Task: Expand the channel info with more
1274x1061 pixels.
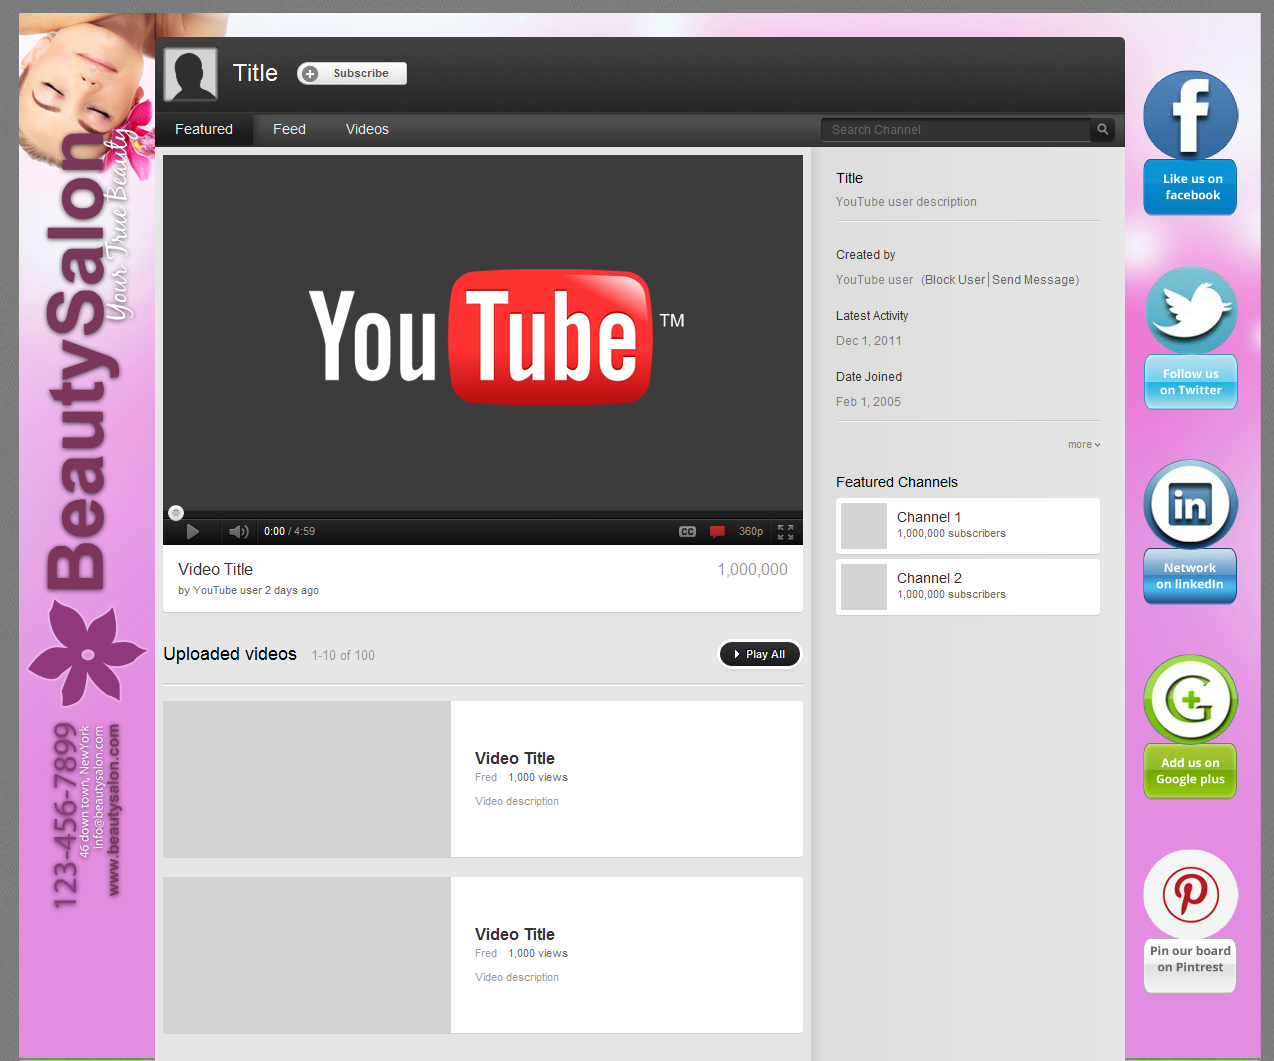Action: 1083,444
